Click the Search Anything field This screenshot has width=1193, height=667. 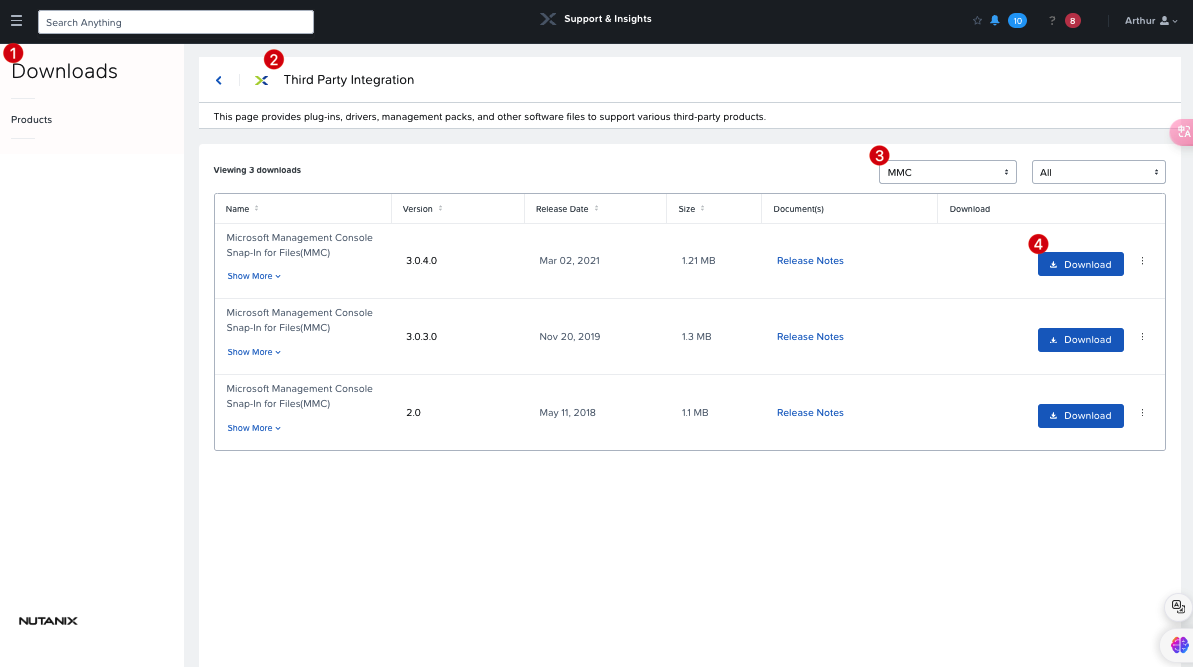(176, 22)
